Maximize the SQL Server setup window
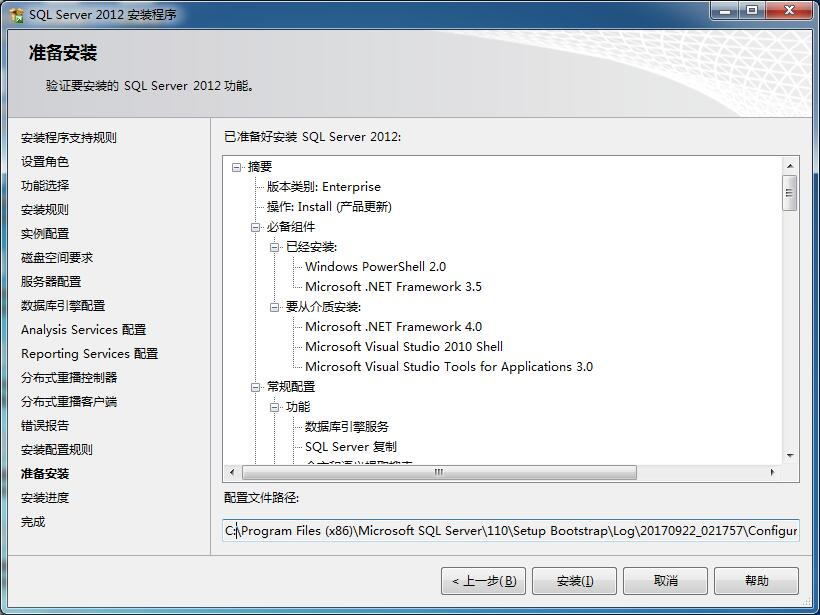Viewport: 820px width, 615px height. click(x=751, y=10)
